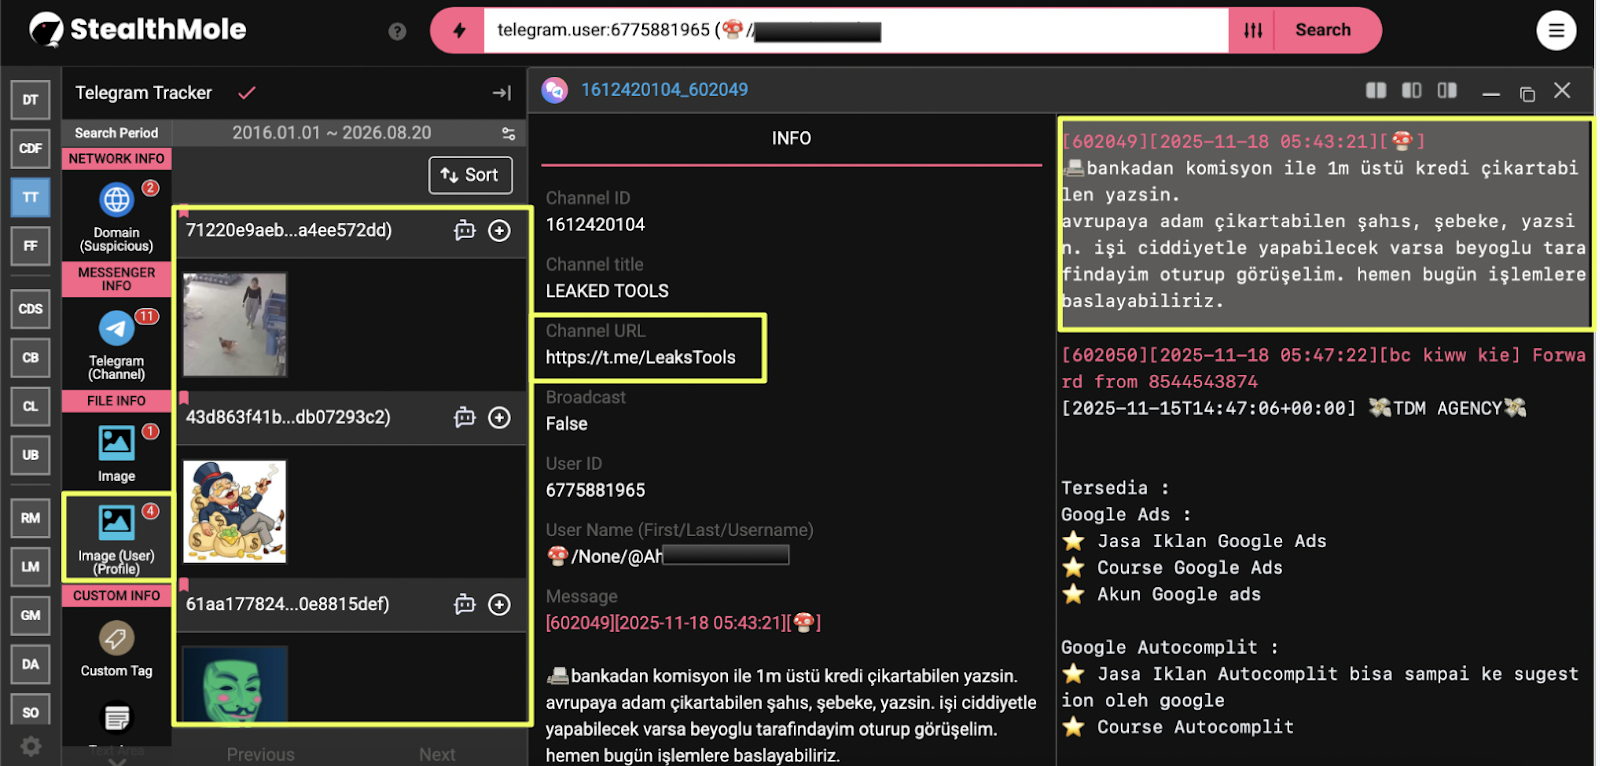Click the NETWORK INFO section header
Image resolution: width=1600 pixels, height=766 pixels.
[x=117, y=159]
